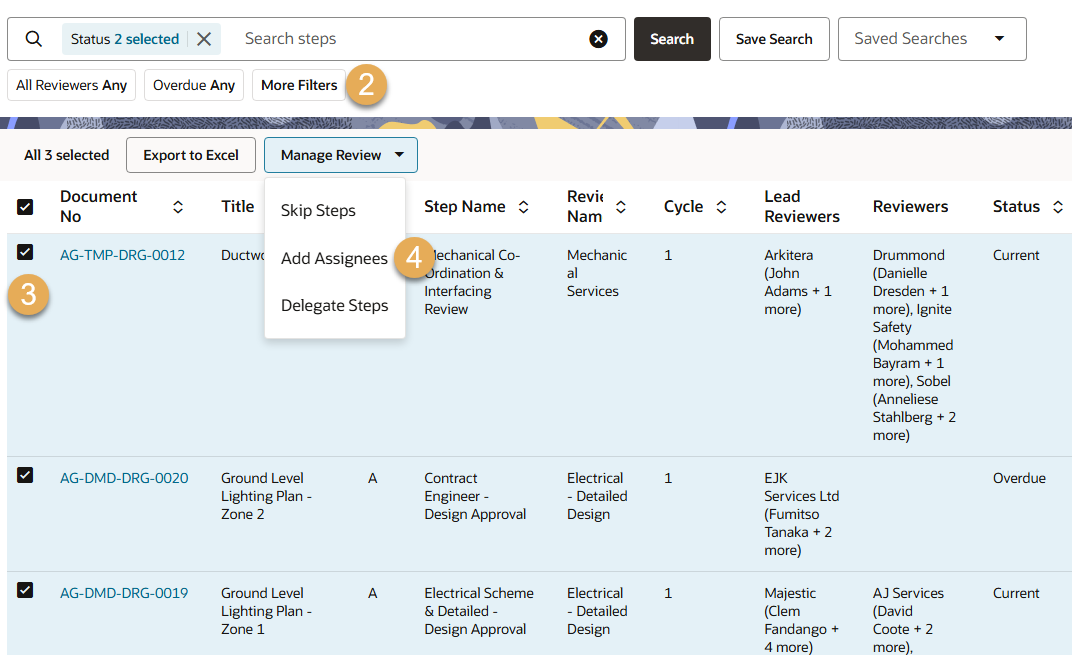Viewport: 1072px width, 655px height.
Task: Open the Saved Searches dropdown
Action: [x=931, y=39]
